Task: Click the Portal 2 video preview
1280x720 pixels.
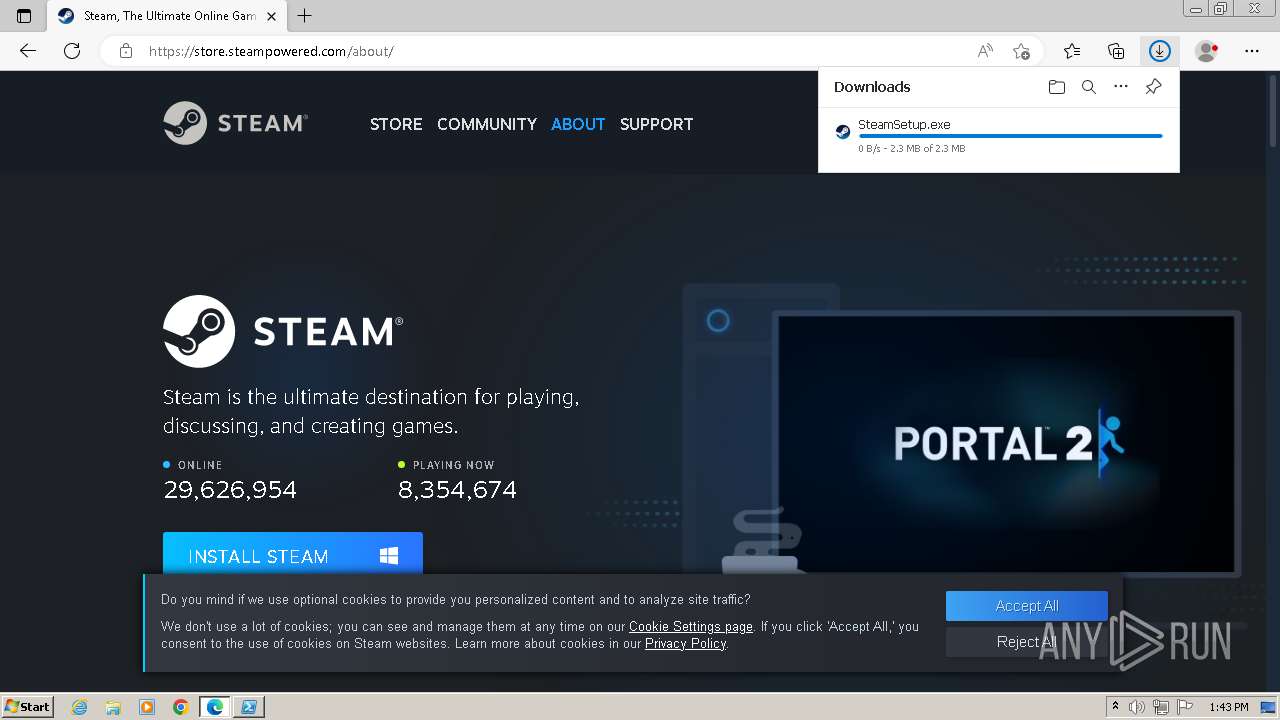Action: point(1006,444)
